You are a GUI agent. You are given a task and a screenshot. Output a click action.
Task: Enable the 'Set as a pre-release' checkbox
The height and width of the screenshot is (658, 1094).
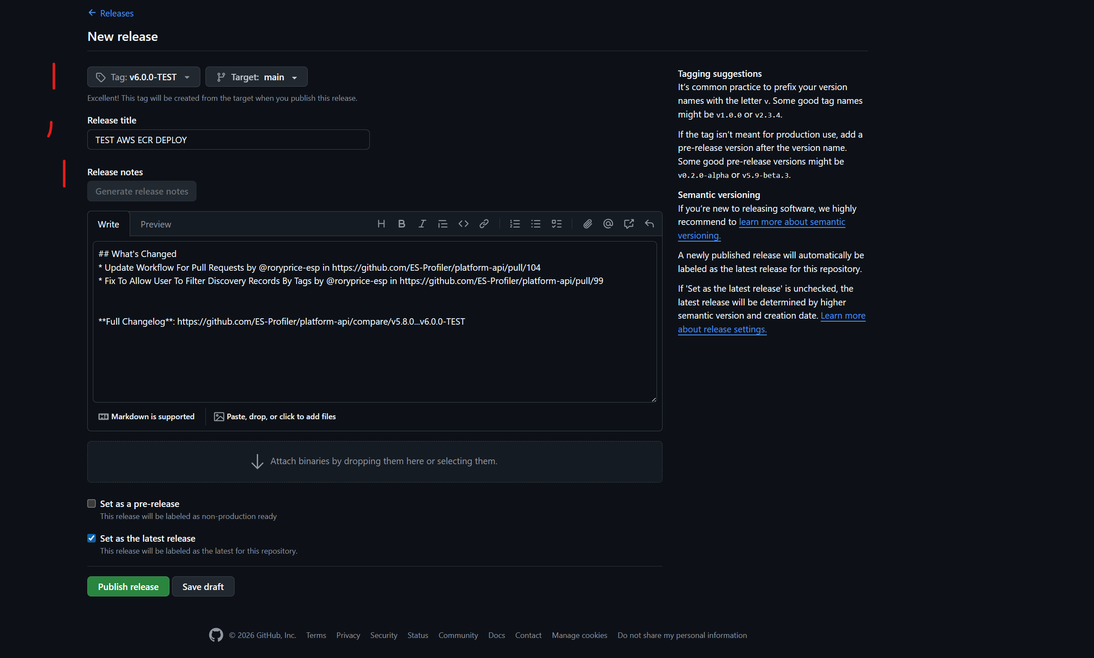92,504
